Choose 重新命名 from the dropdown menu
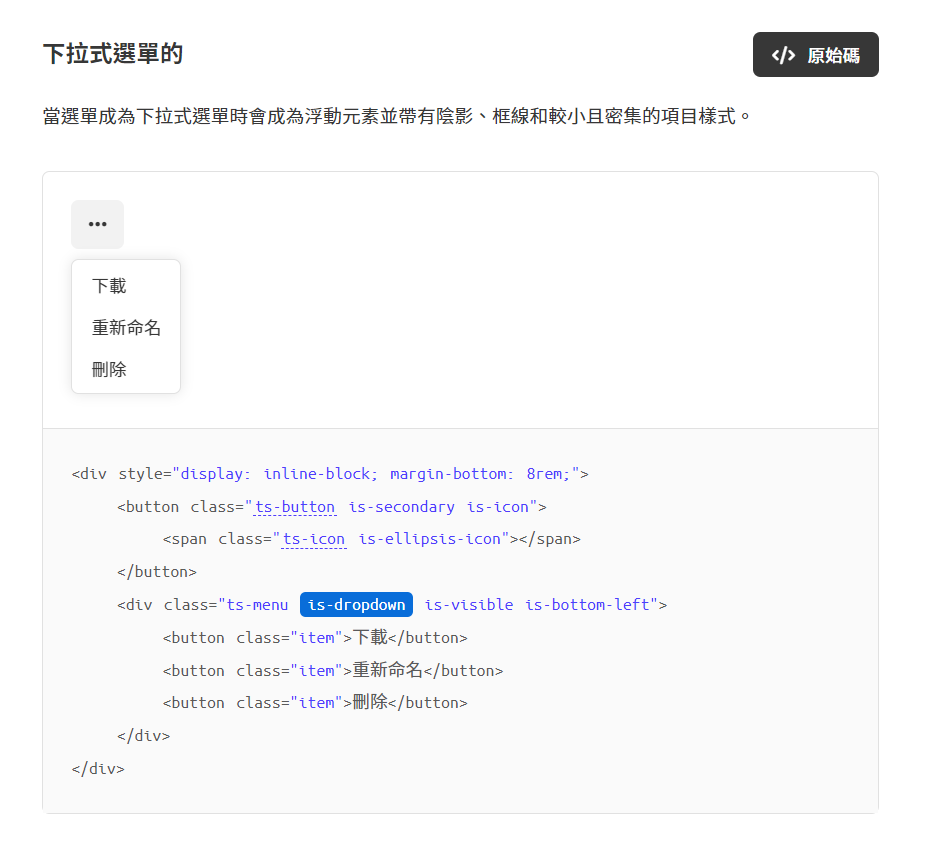This screenshot has width=927, height=857. [125, 327]
